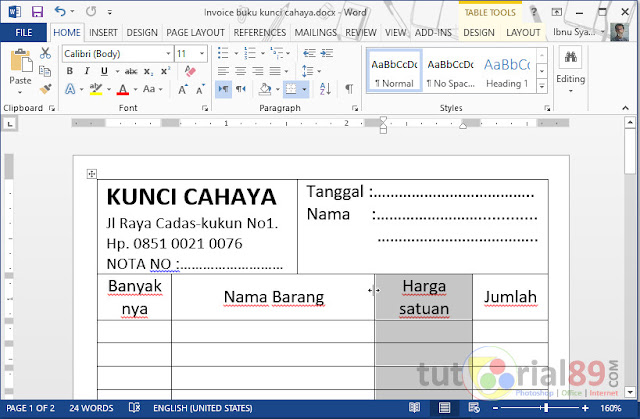
Task: Zoom in with the plus button
Action: [585, 408]
